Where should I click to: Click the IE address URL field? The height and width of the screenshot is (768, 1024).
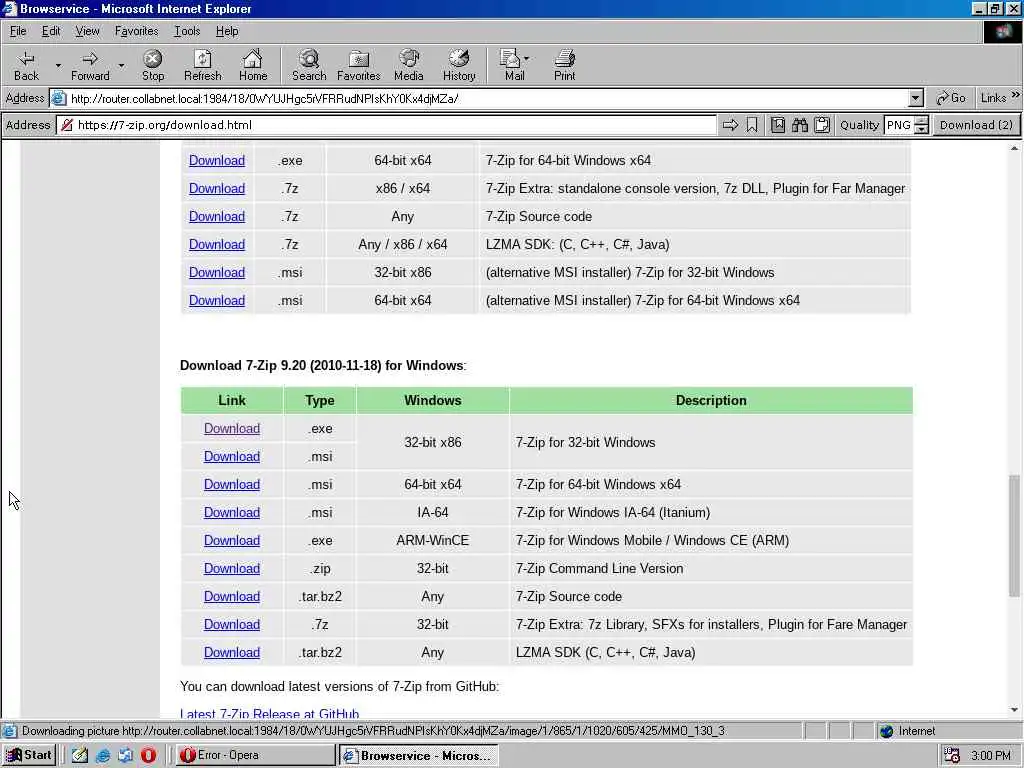pos(488,99)
